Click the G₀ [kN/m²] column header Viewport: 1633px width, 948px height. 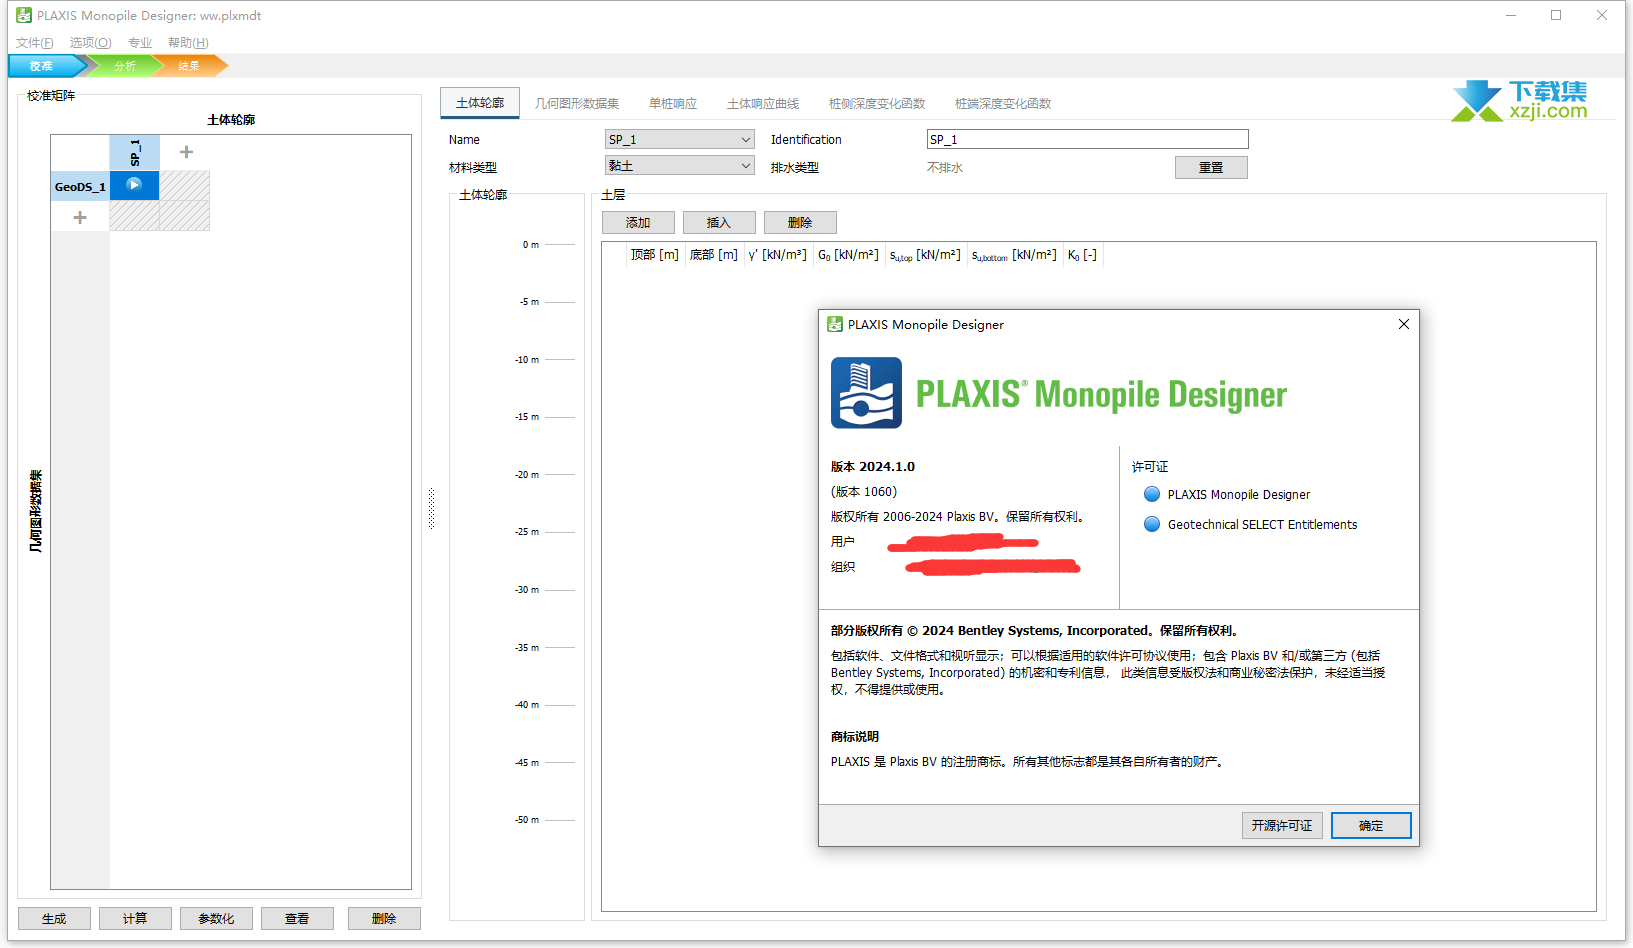848,255
